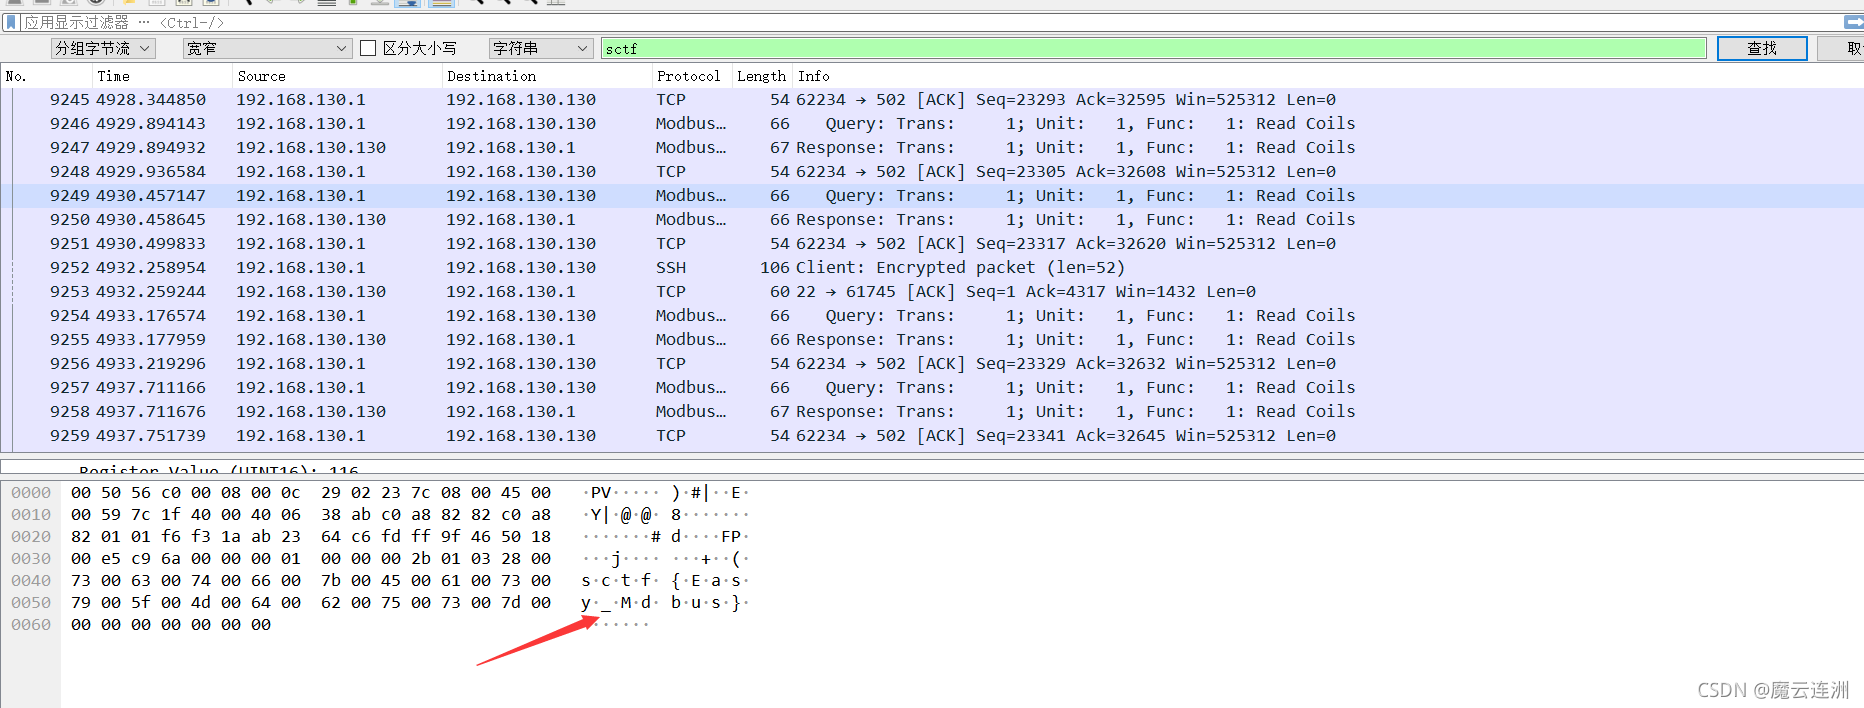
Task: Click hex bytes on offset 0010 line
Action: (311, 515)
